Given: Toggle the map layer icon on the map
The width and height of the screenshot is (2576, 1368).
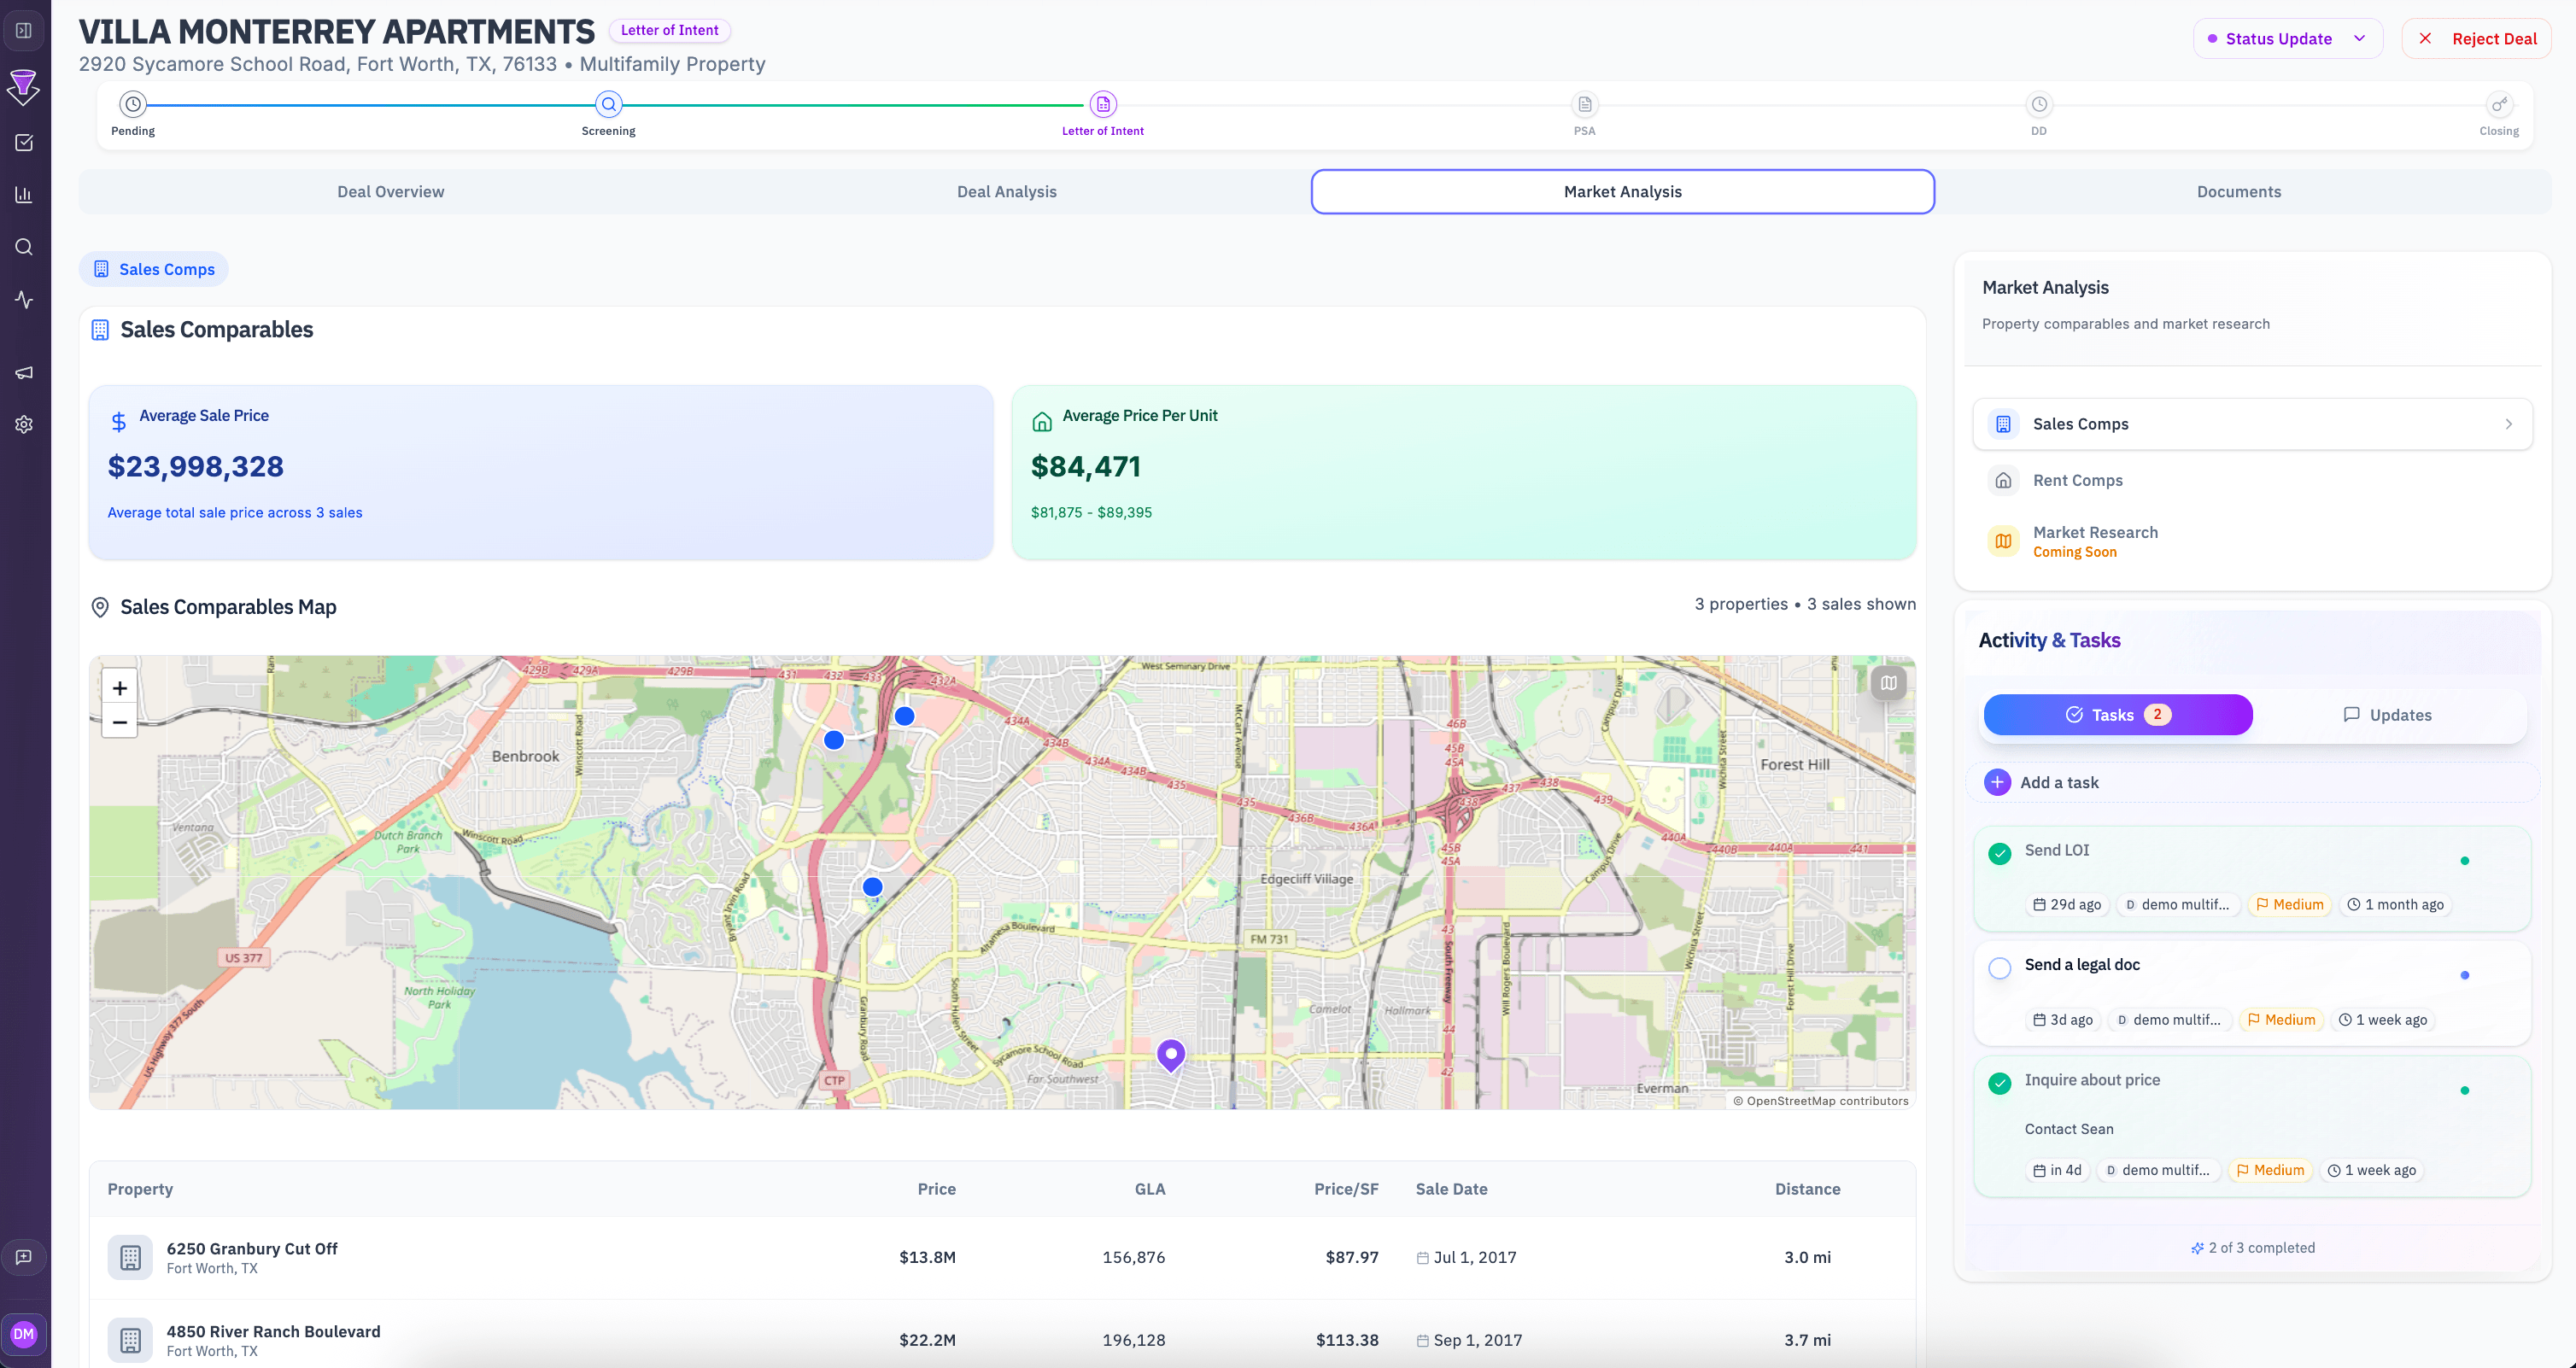Looking at the screenshot, I should (1888, 683).
